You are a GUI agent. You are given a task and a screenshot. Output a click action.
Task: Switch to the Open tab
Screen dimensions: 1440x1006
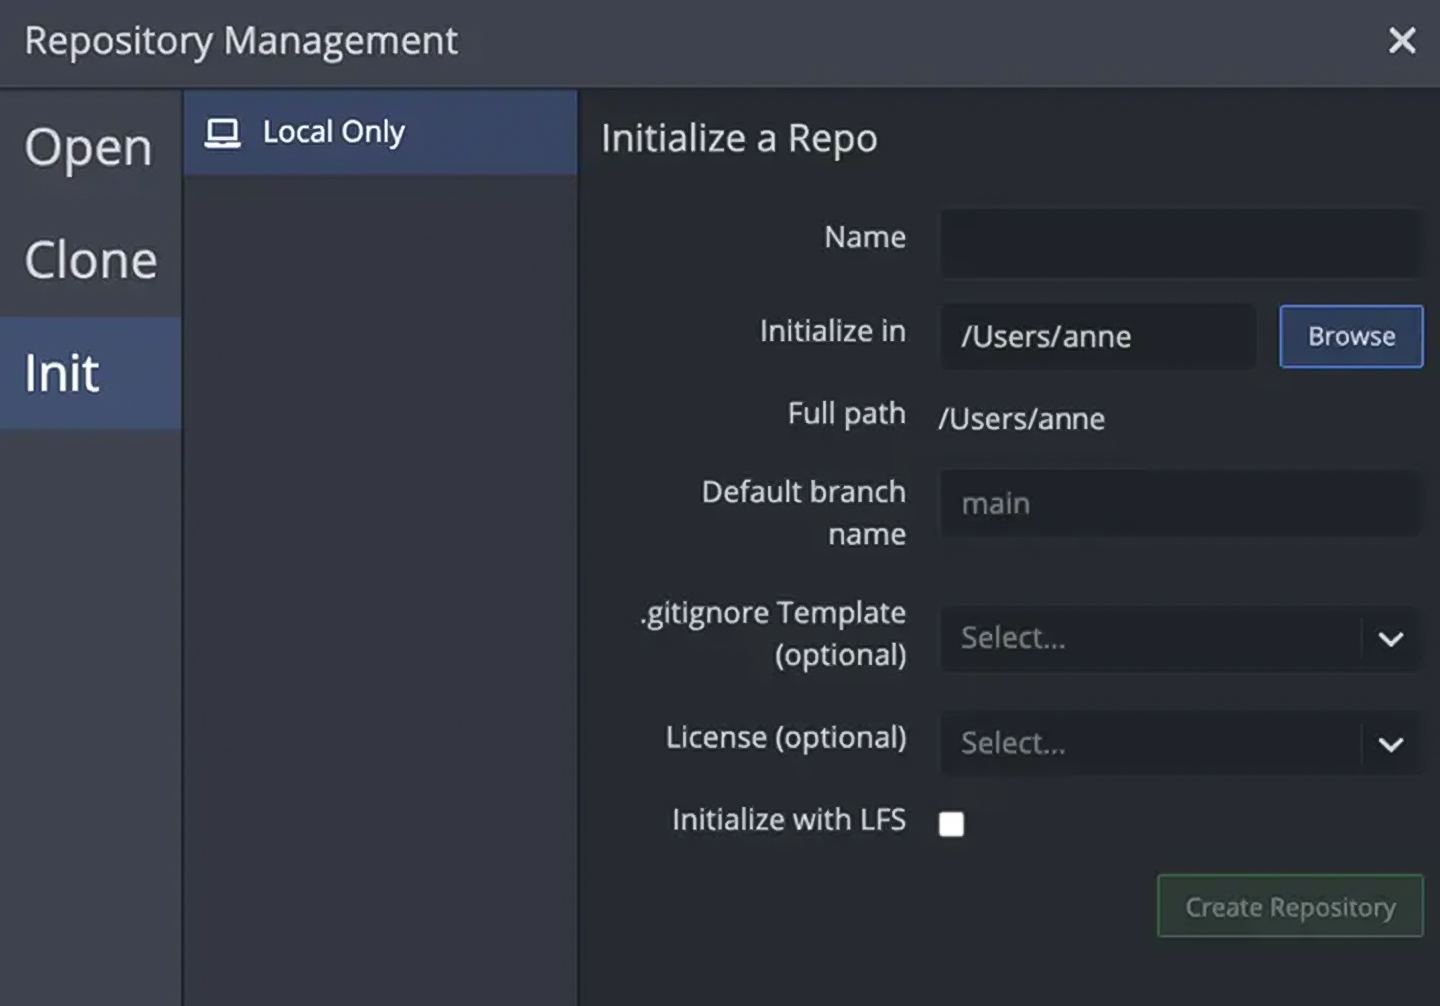coord(88,146)
